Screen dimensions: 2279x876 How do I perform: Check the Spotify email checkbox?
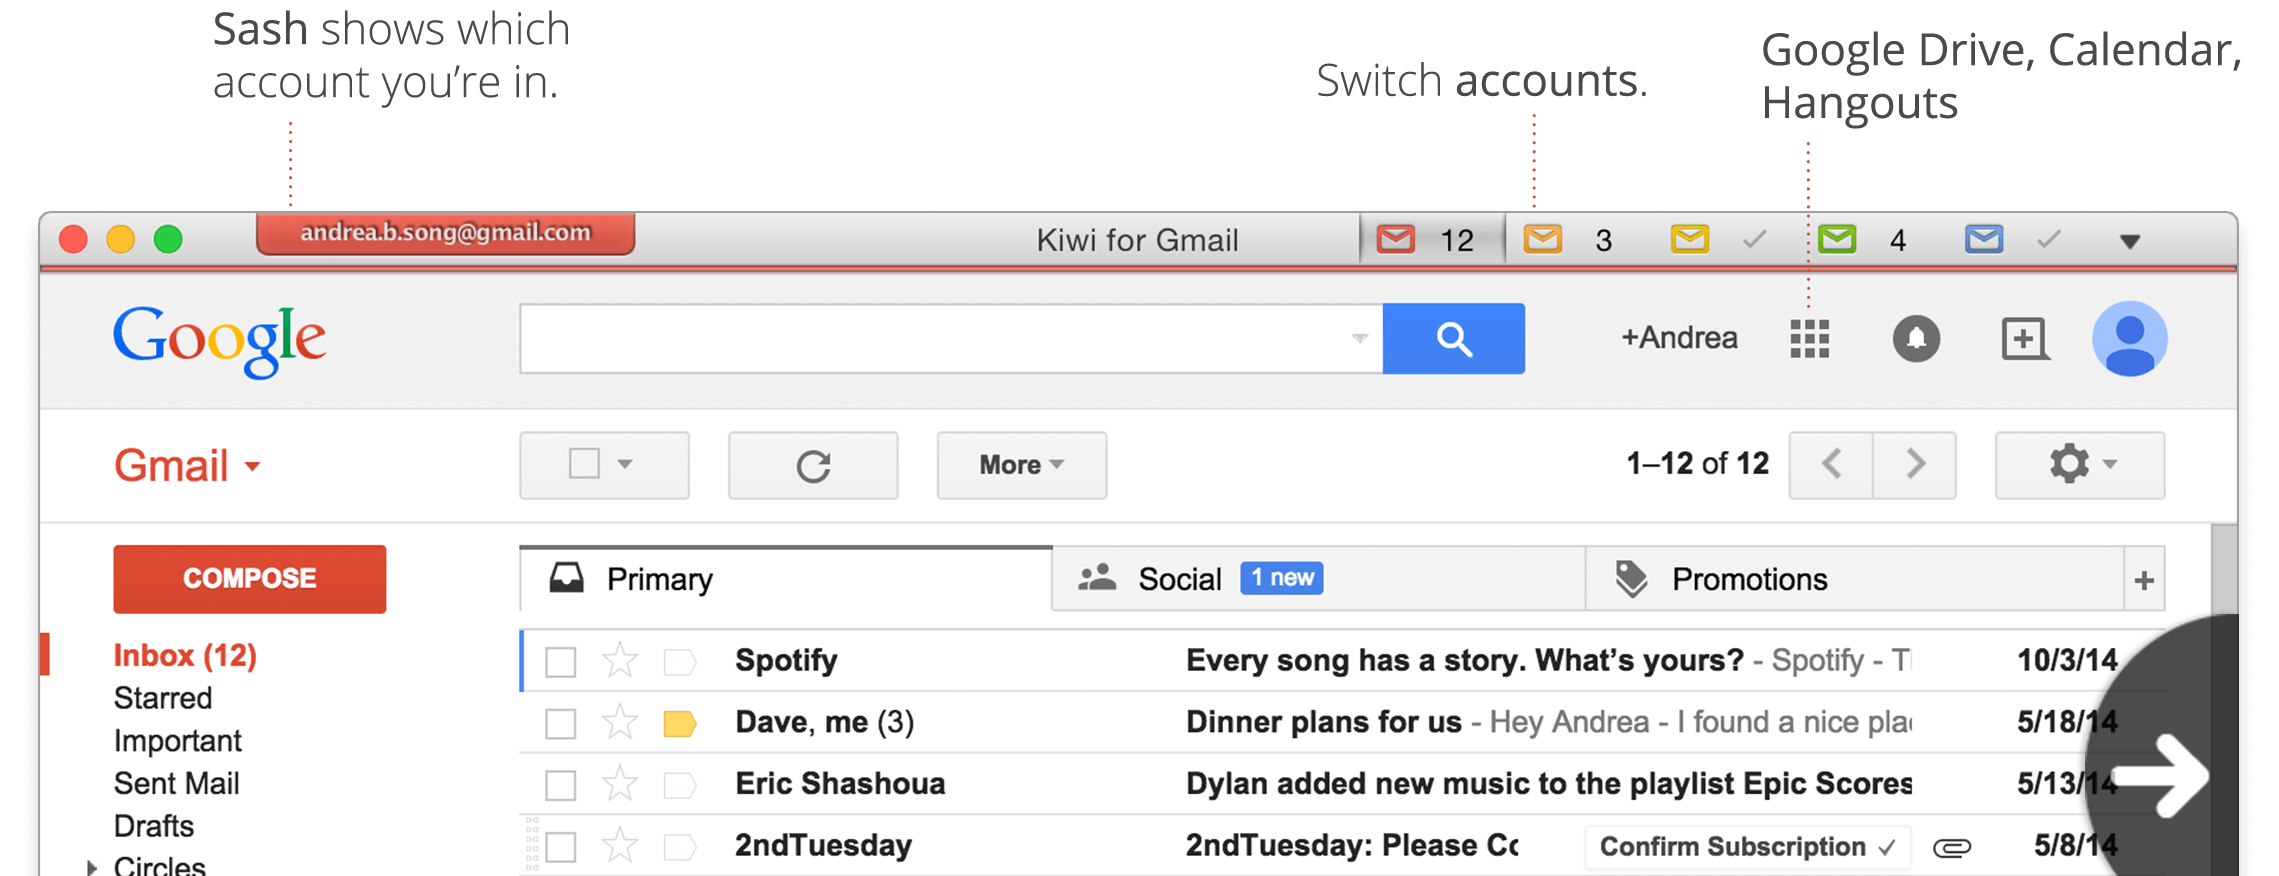coord(561,662)
